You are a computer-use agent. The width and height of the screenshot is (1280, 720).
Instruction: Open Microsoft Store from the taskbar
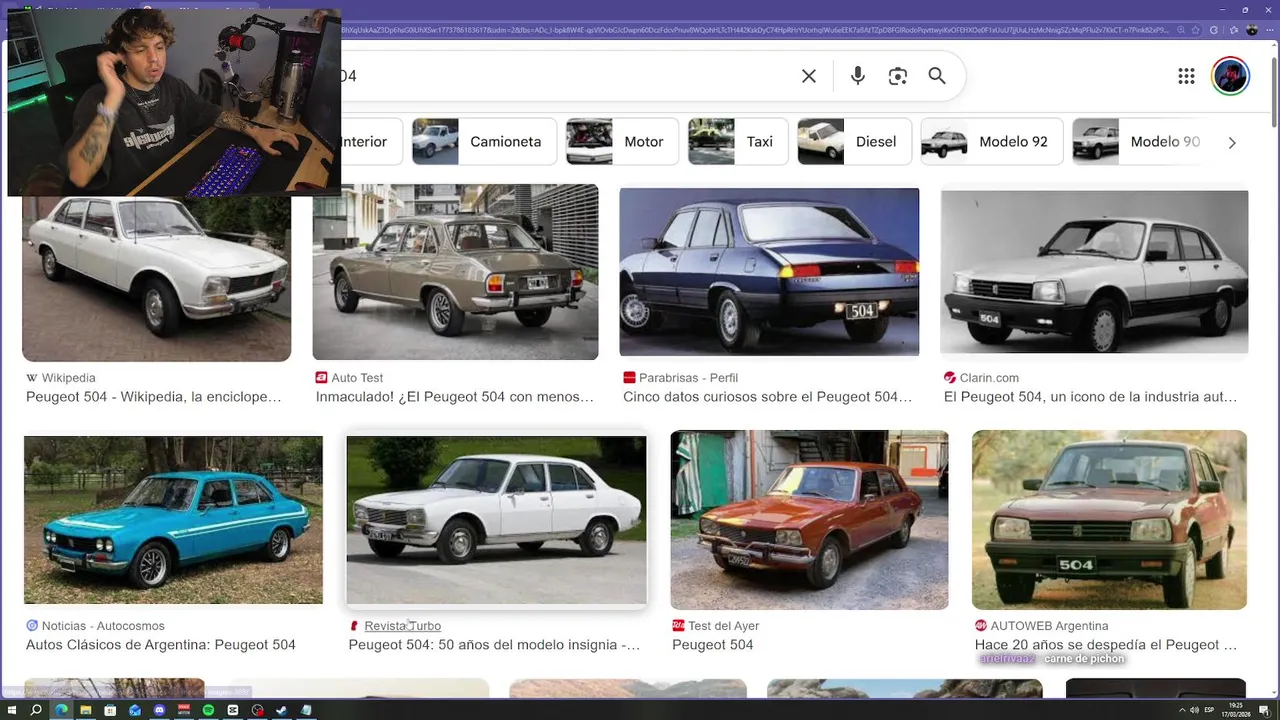pyautogui.click(x=110, y=710)
